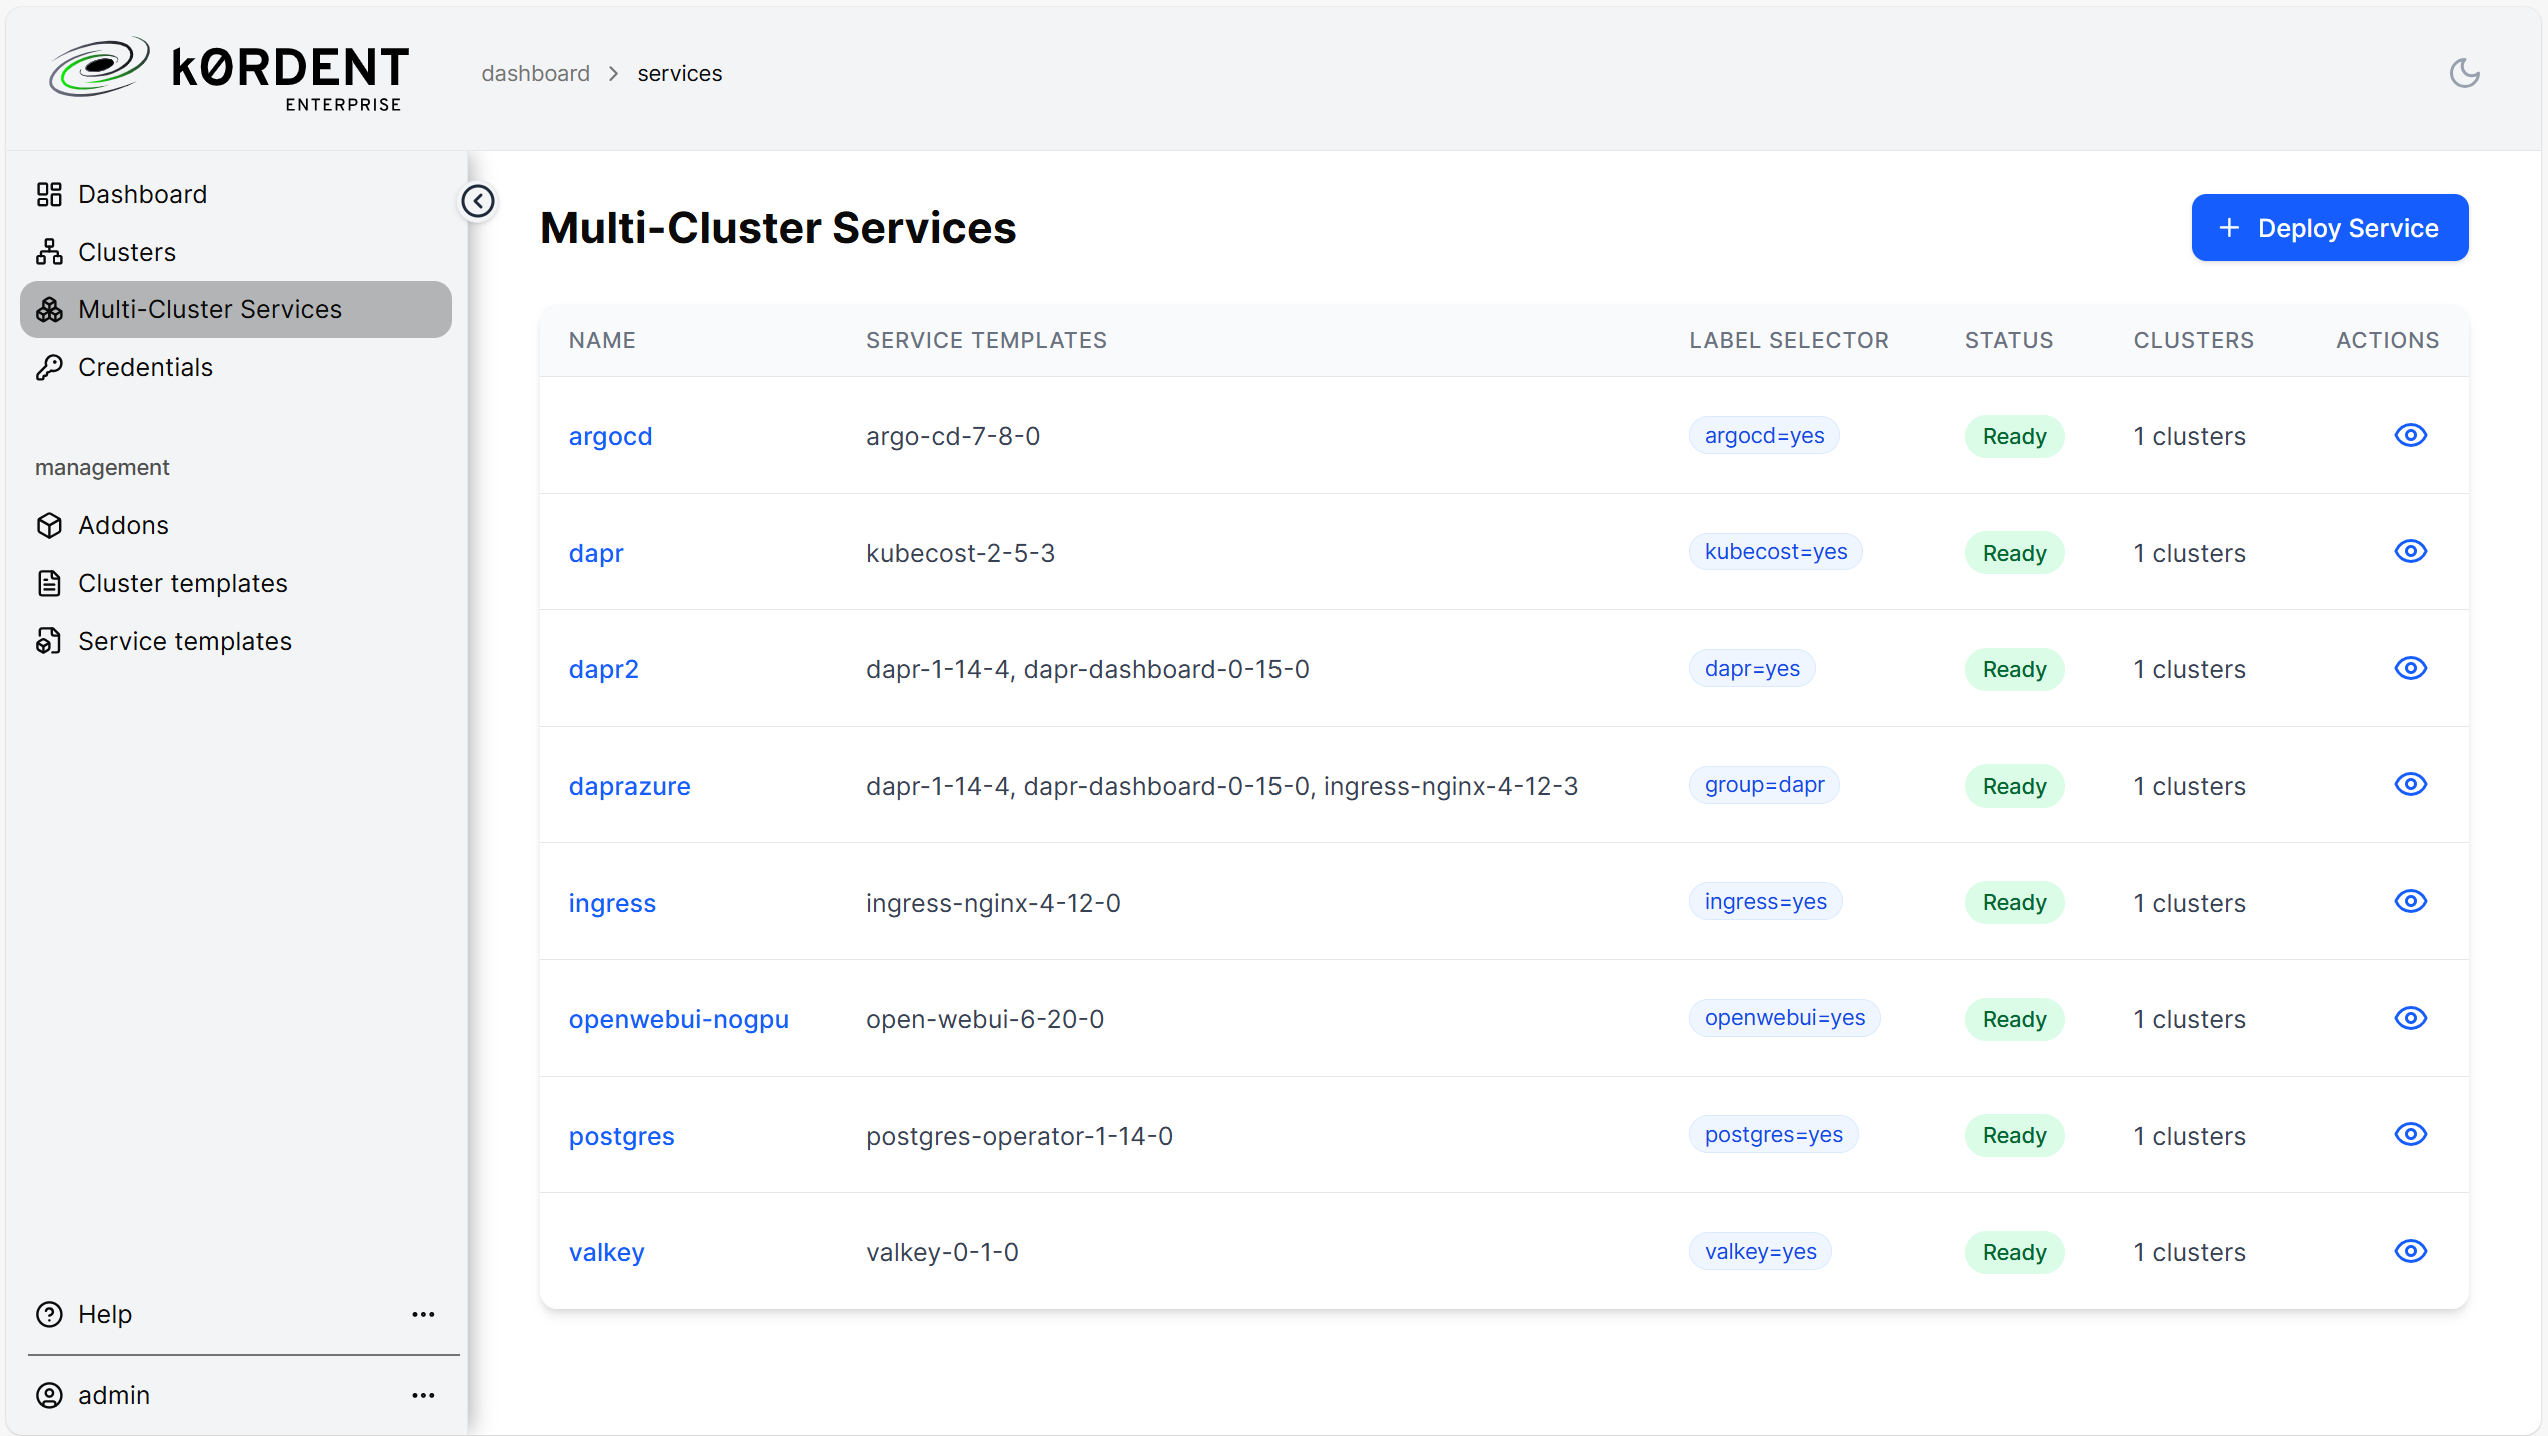Screen dimensions: 2548x1436
Task: Toggle dark mode with the moon icon
Action: (x=2464, y=73)
